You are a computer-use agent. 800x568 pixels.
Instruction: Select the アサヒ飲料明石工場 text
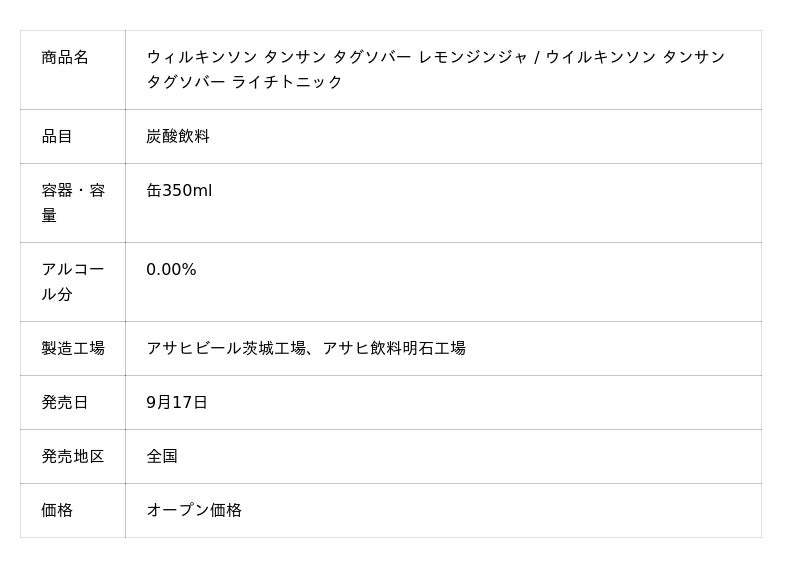click(394, 348)
